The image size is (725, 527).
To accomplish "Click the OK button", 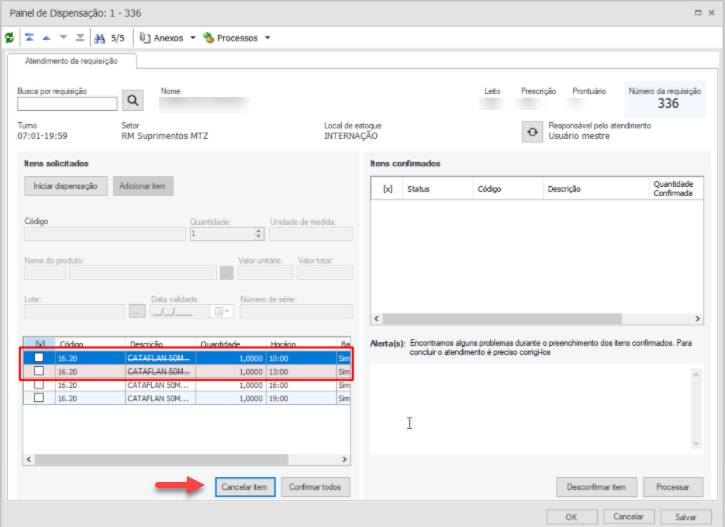I will click(x=571, y=517).
